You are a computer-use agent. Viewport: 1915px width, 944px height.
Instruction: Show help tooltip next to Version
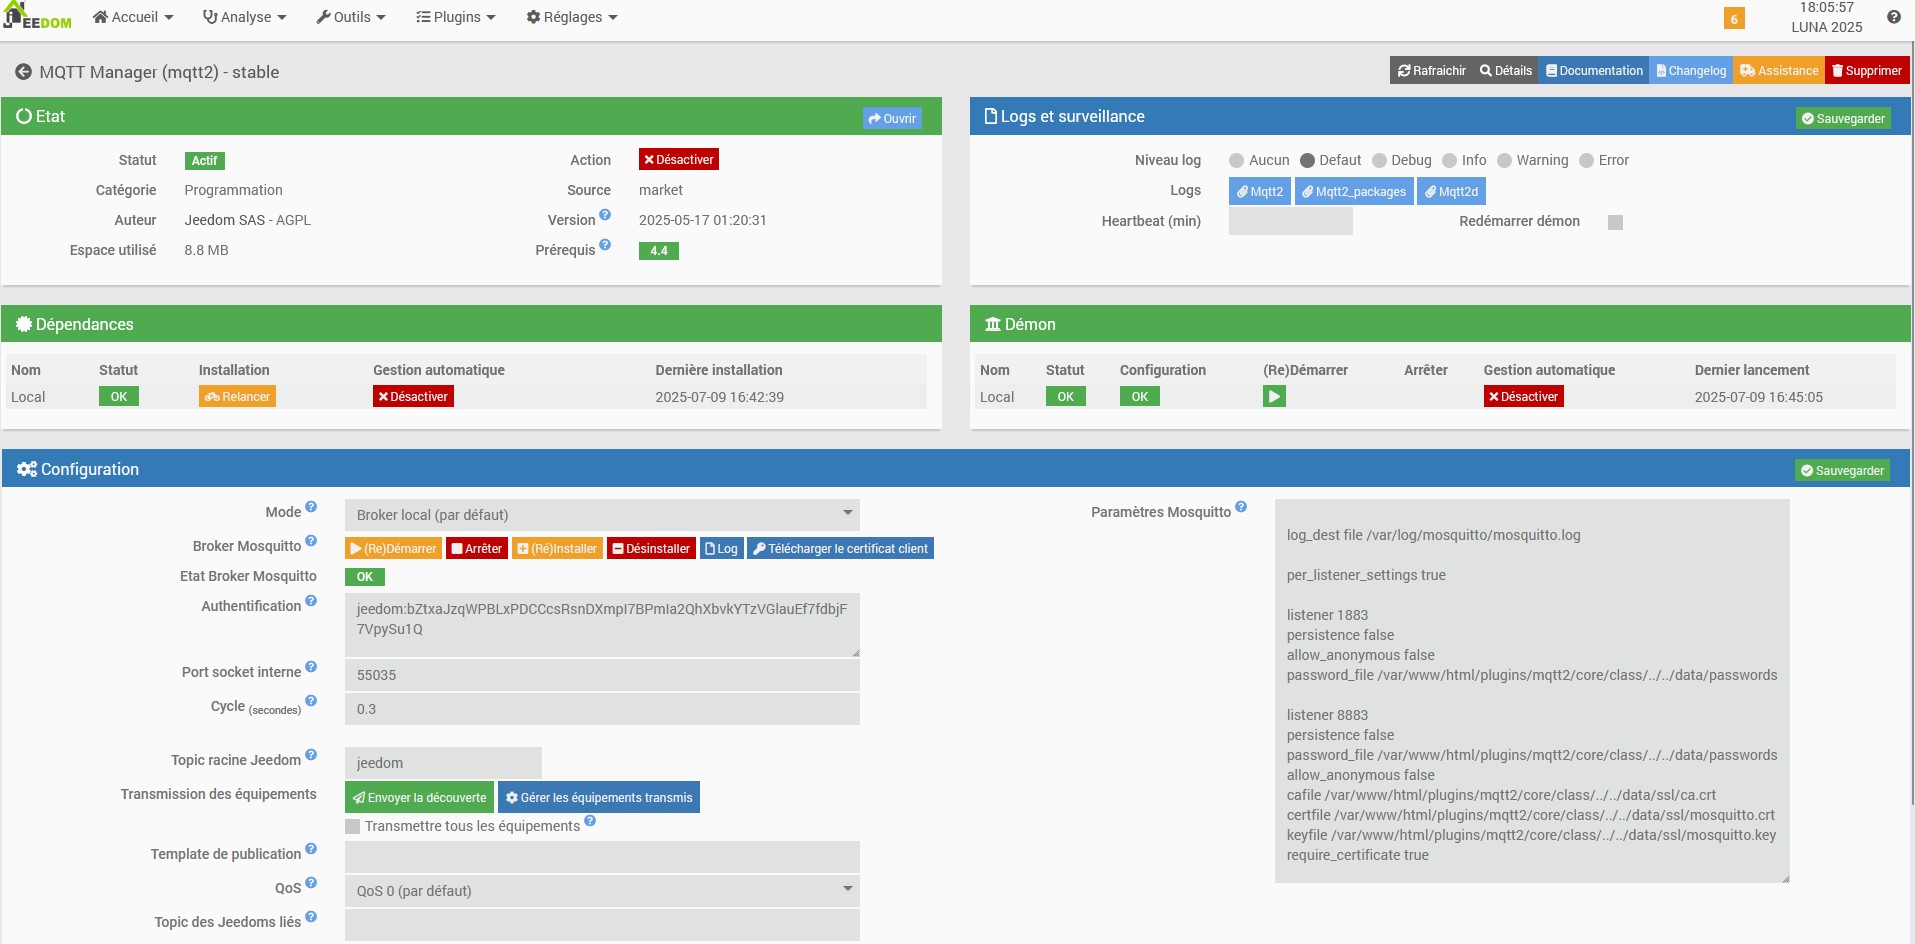click(x=605, y=214)
